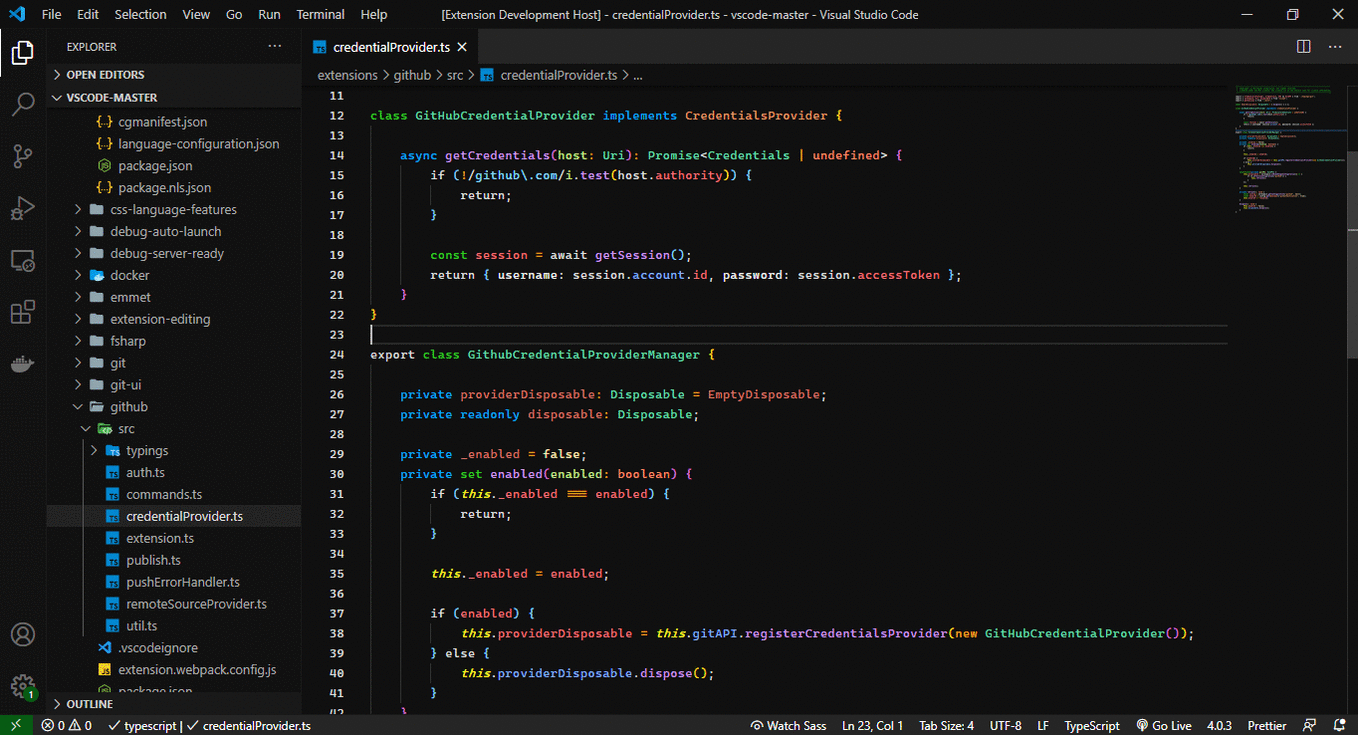Open the Accounts menu icon
The height and width of the screenshot is (735, 1359).
coord(22,635)
